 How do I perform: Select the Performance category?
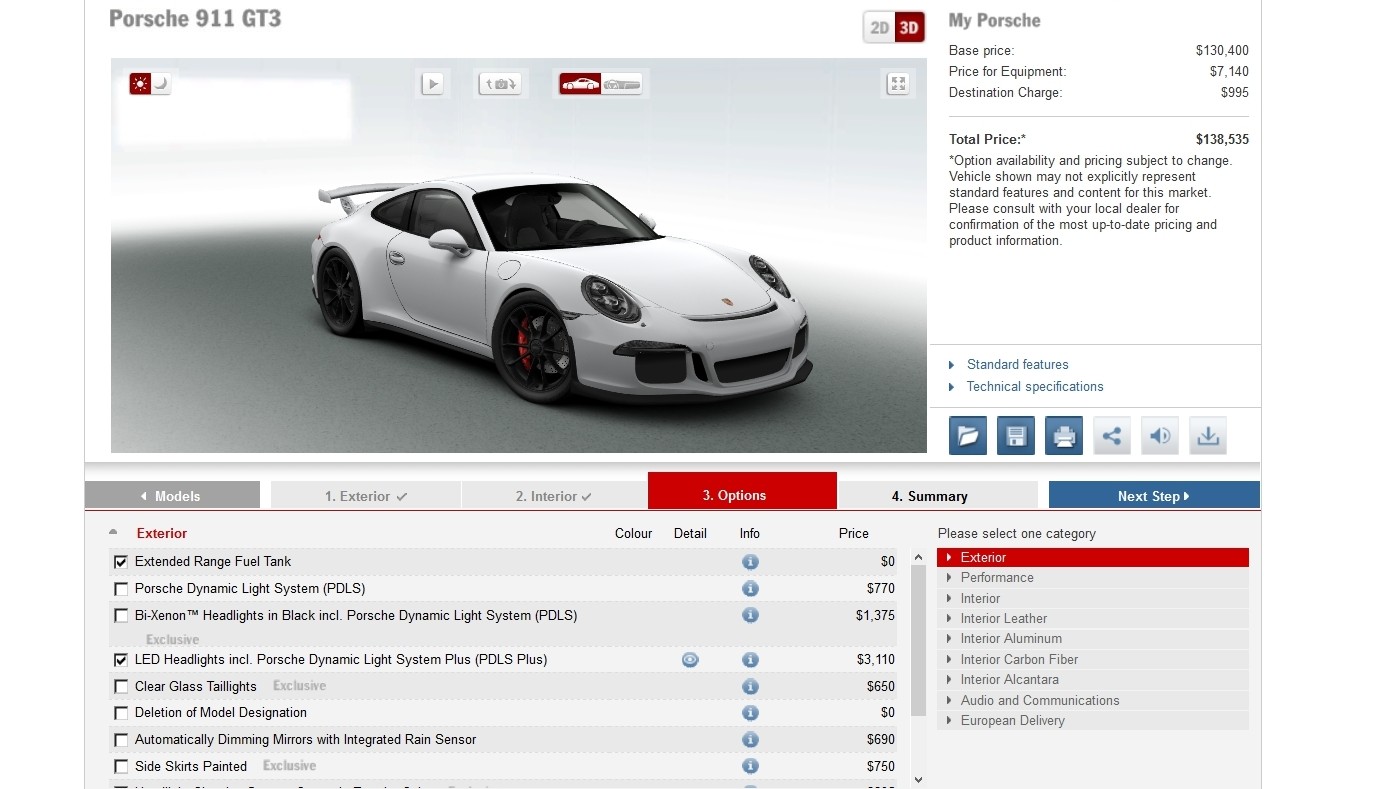click(x=1093, y=578)
